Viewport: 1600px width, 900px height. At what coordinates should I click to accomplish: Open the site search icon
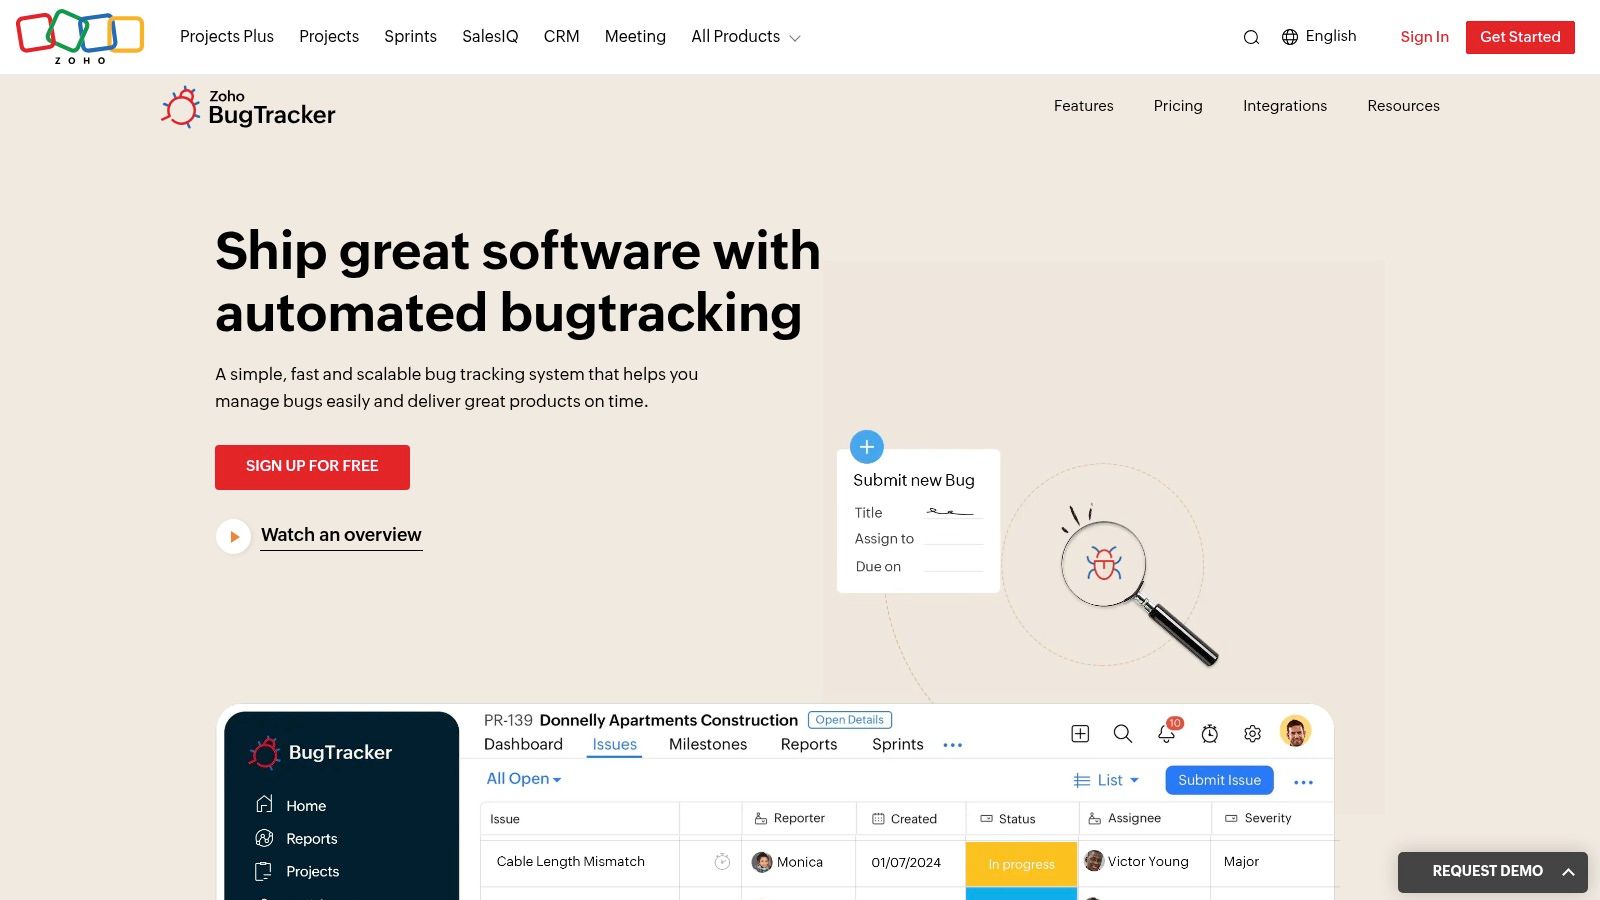pyautogui.click(x=1251, y=37)
